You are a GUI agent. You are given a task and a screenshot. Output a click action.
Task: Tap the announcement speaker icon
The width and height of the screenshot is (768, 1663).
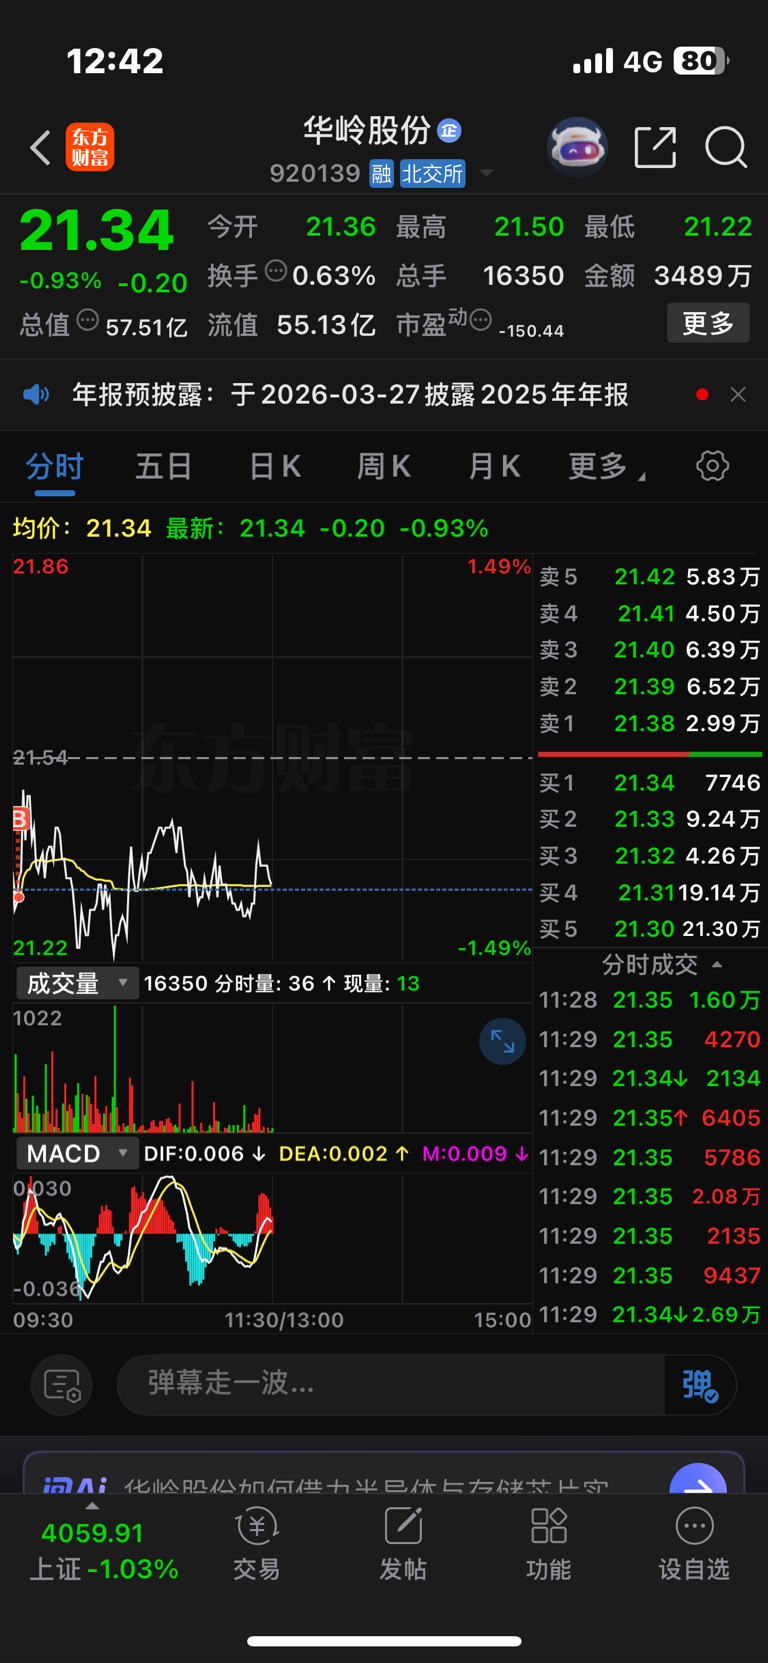pyautogui.click(x=36, y=395)
